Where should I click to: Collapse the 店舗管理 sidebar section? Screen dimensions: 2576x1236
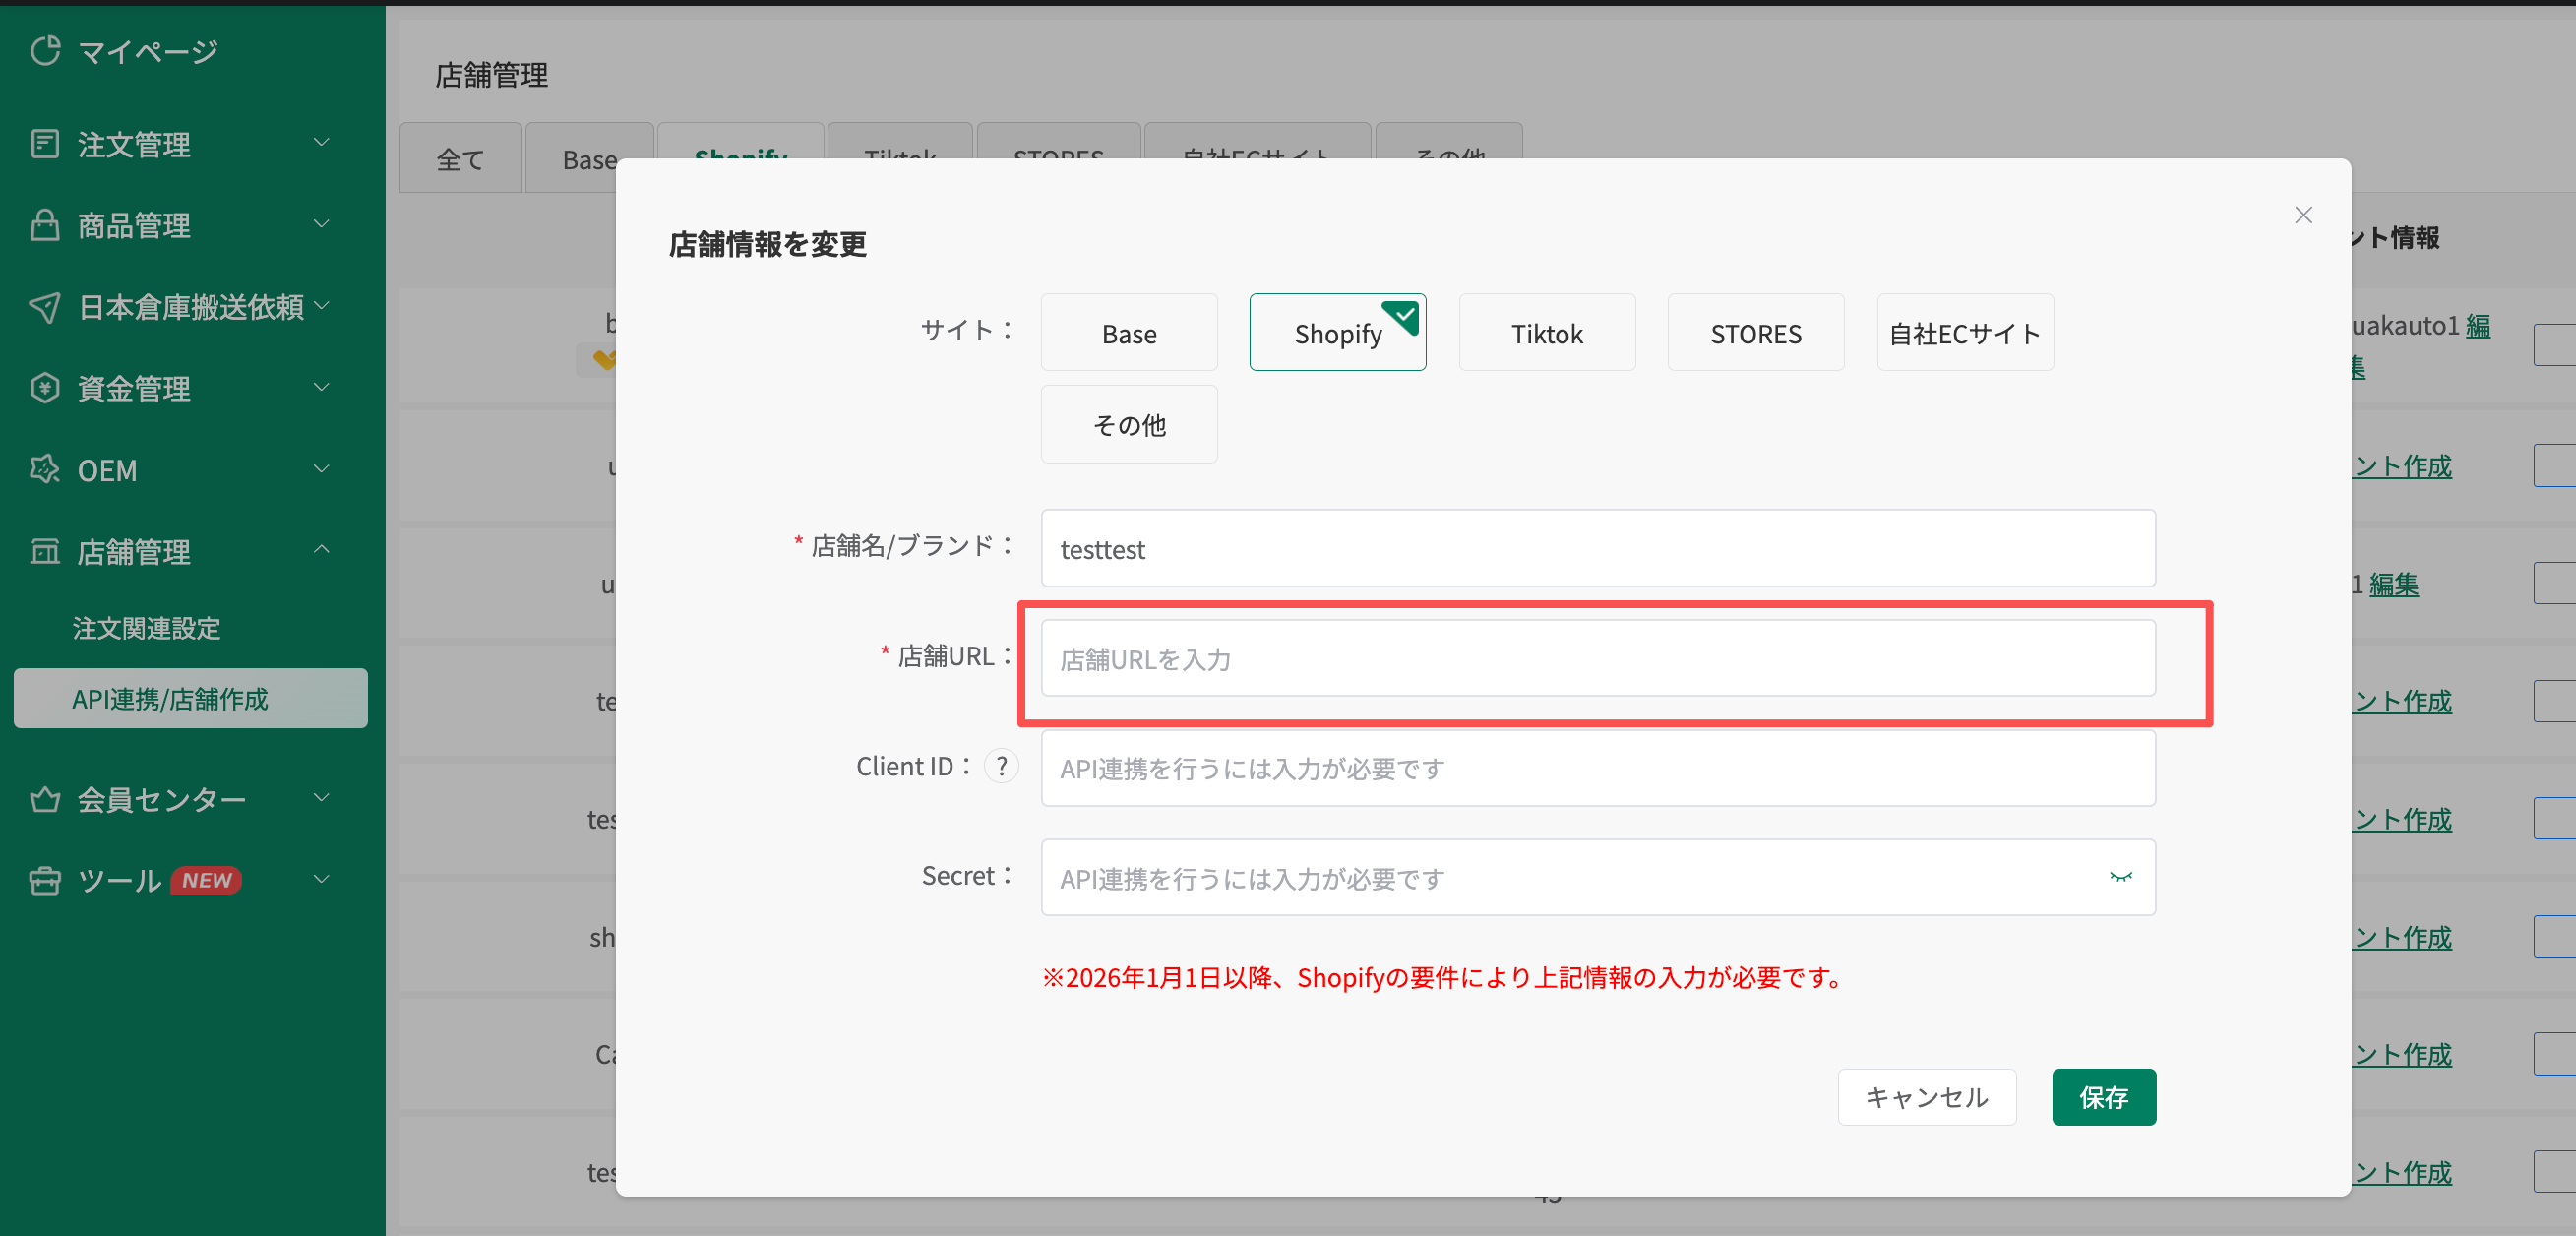[320, 549]
